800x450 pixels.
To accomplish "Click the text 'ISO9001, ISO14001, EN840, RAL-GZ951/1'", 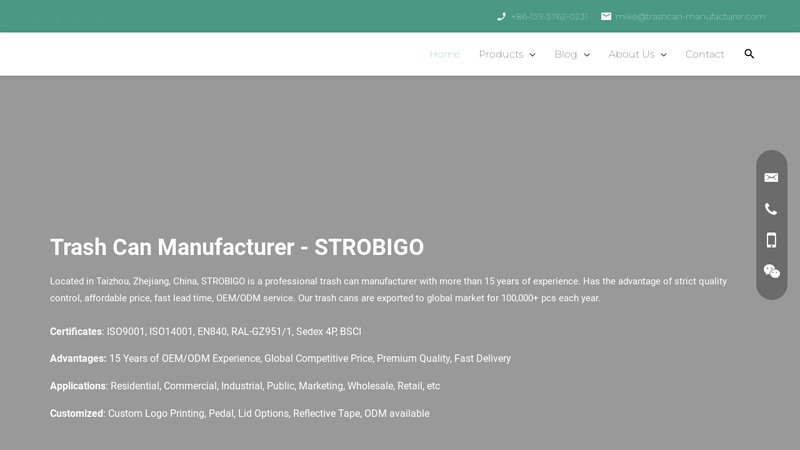I will pos(199,332).
